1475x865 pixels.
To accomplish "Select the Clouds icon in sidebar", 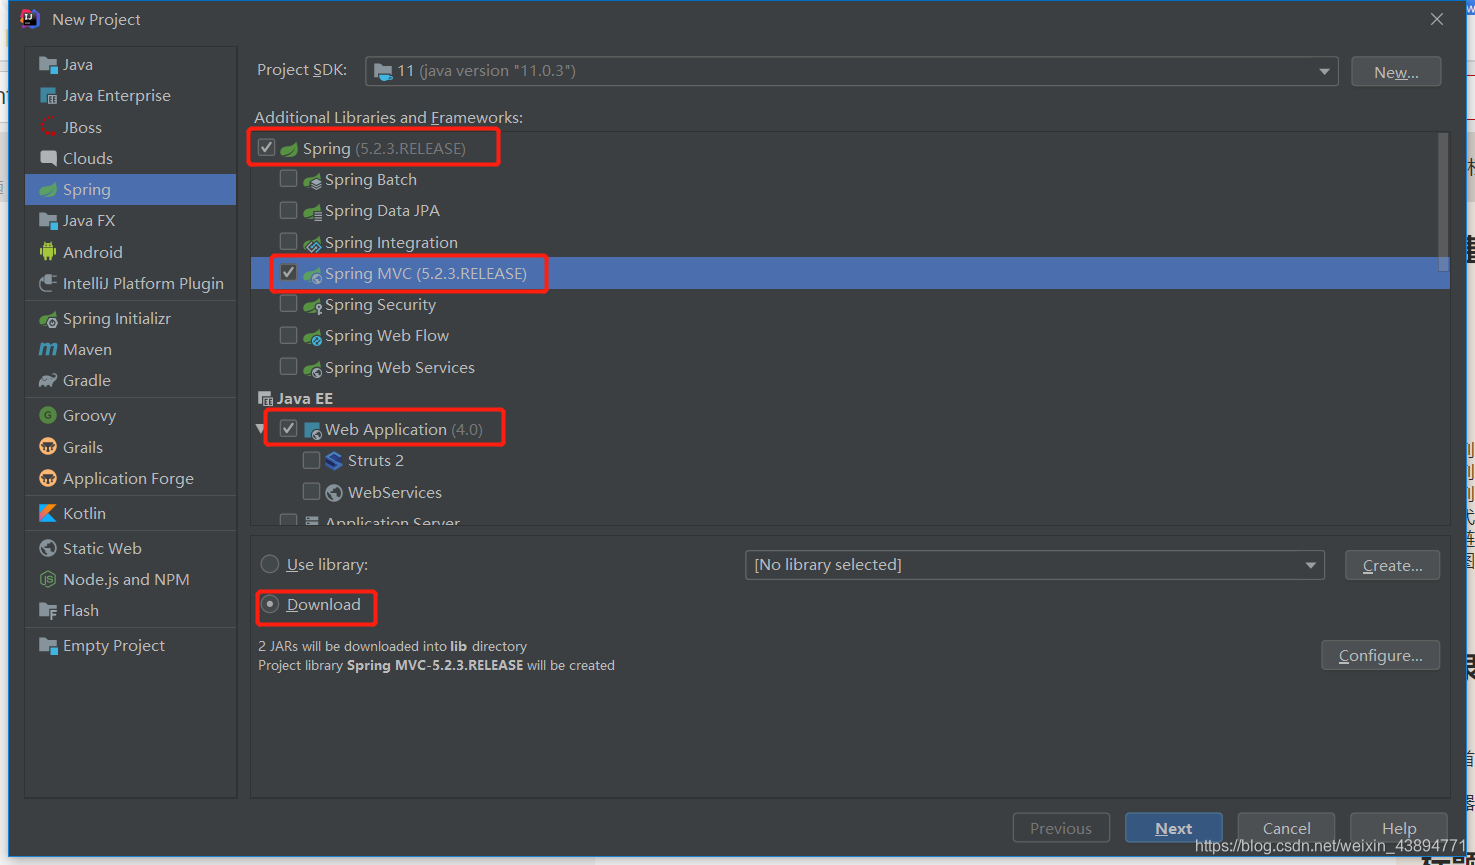I will pos(48,158).
